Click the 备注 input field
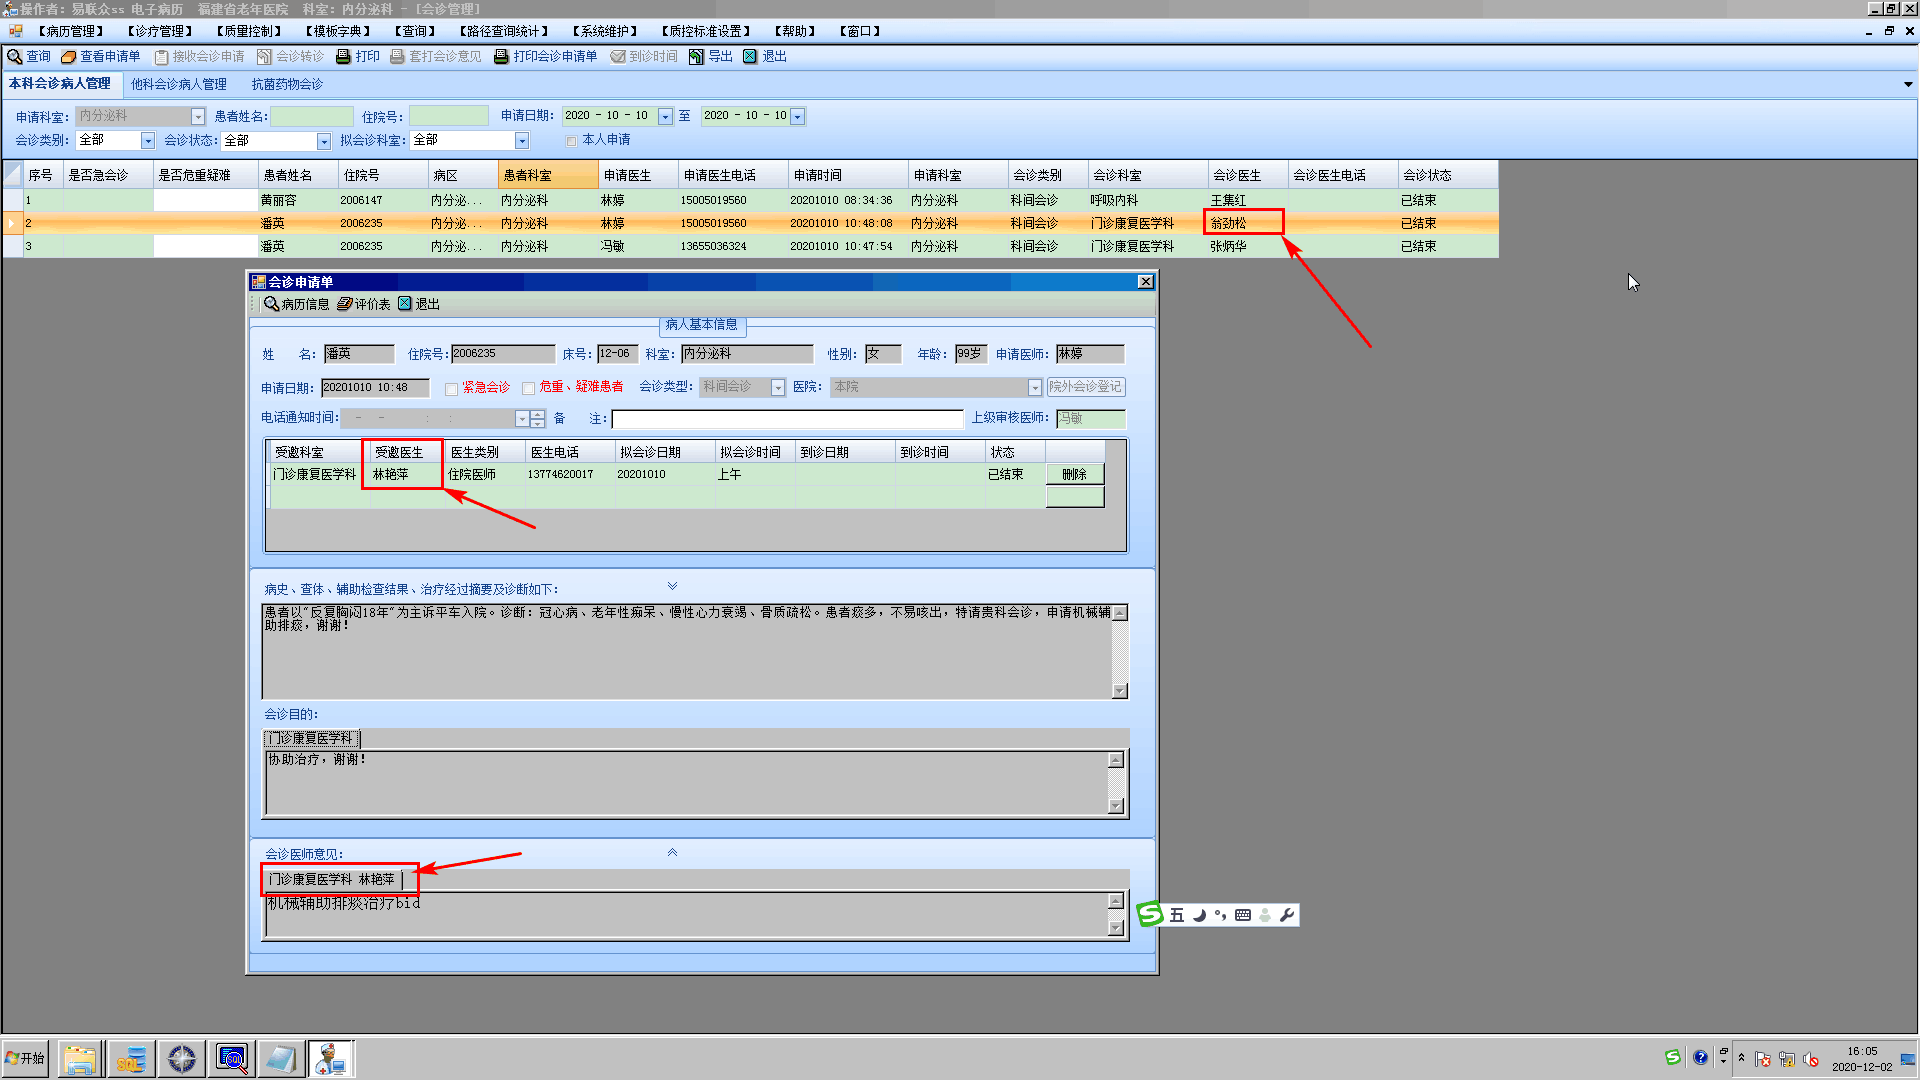Screen dimensions: 1920x1080 click(787, 419)
